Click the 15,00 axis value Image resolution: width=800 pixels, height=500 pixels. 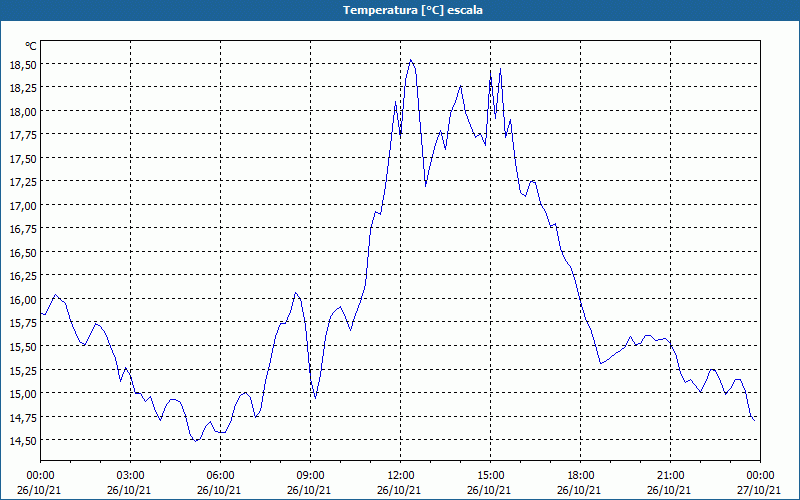(x=23, y=393)
